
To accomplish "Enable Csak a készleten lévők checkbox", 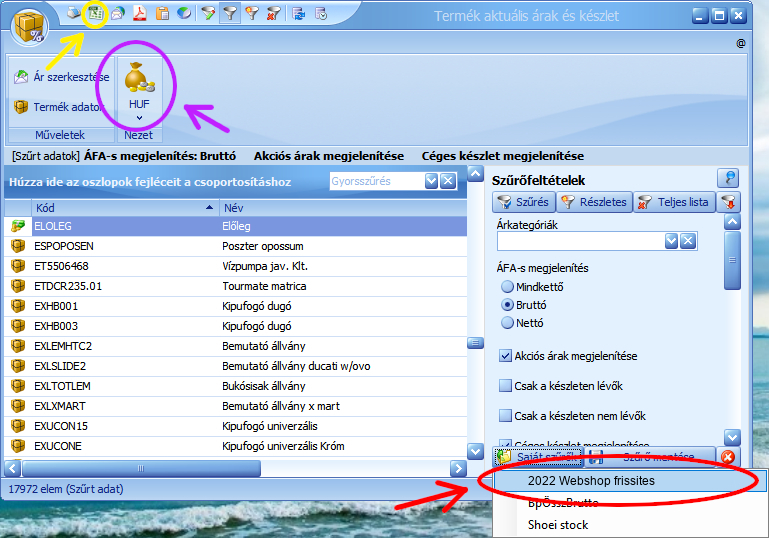I will 506,385.
